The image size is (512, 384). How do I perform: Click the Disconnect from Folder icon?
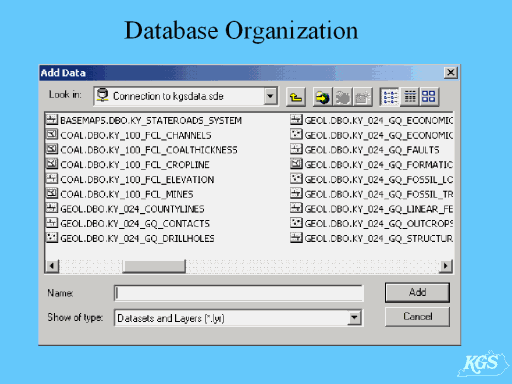point(342,97)
